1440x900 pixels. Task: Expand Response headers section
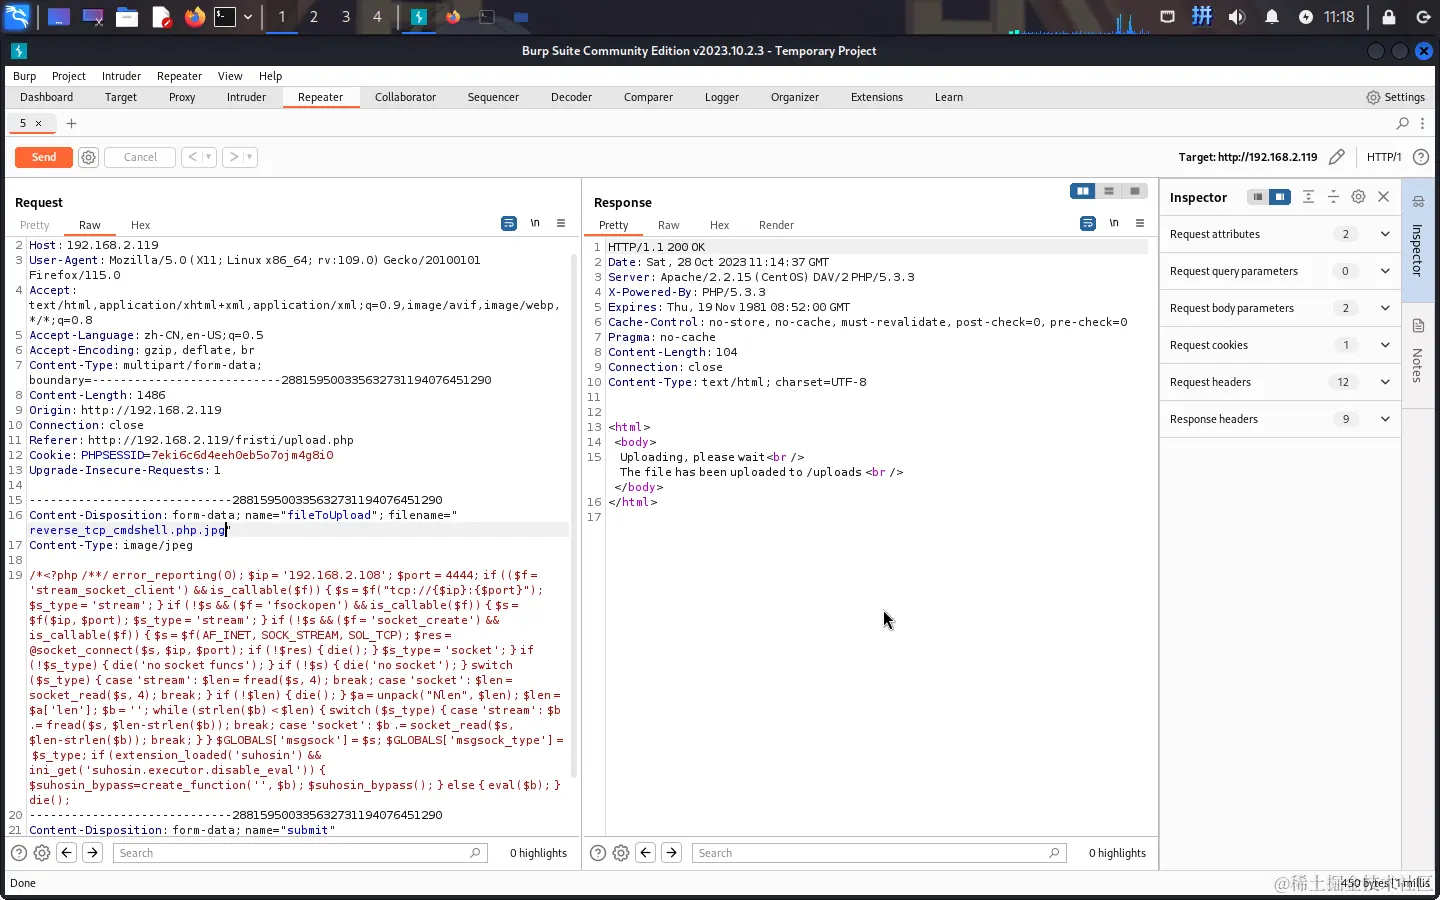tap(1280, 419)
